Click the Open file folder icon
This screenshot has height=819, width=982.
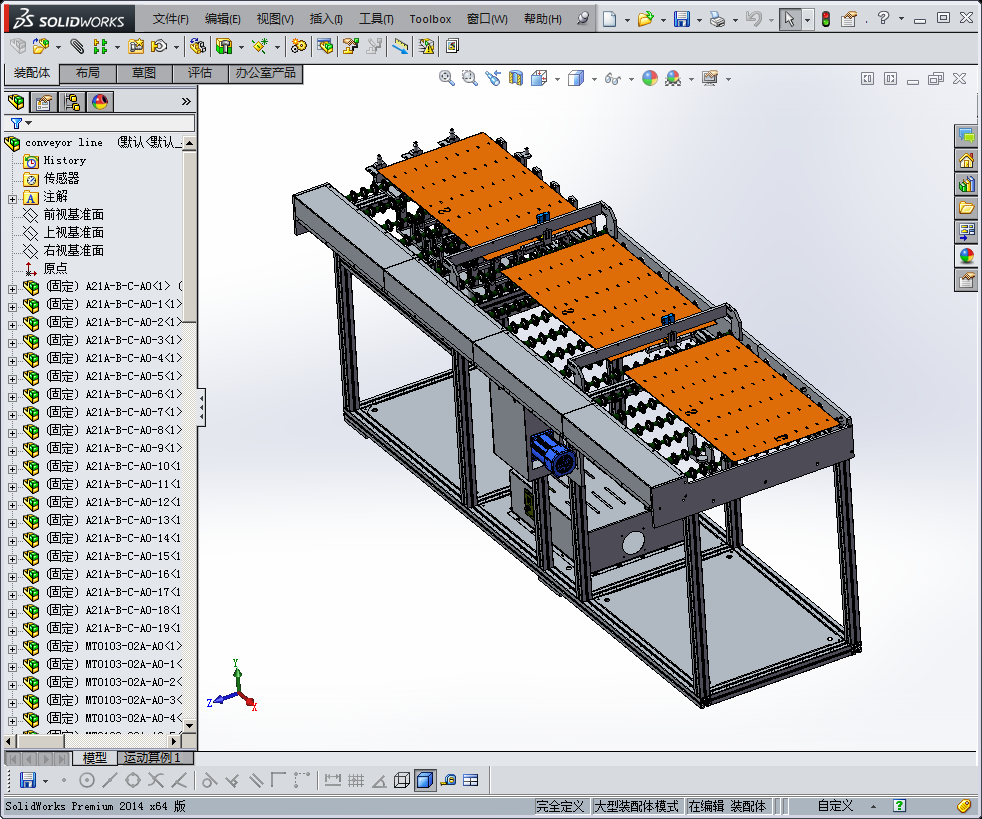(645, 19)
